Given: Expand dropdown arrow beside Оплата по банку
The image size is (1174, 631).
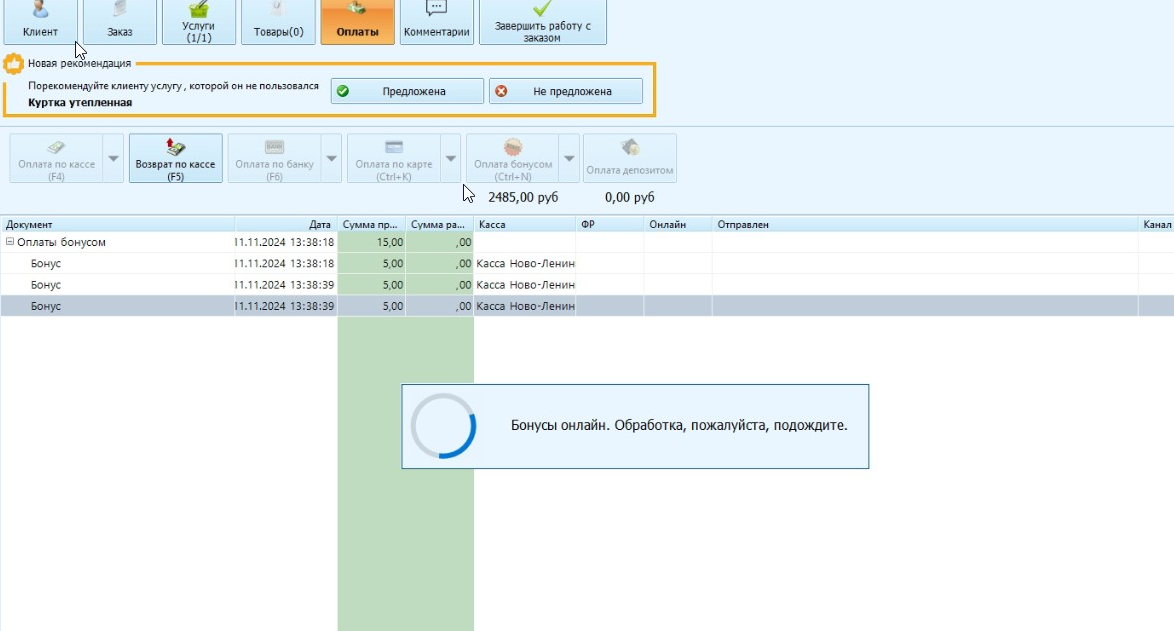Looking at the screenshot, I should (332, 158).
